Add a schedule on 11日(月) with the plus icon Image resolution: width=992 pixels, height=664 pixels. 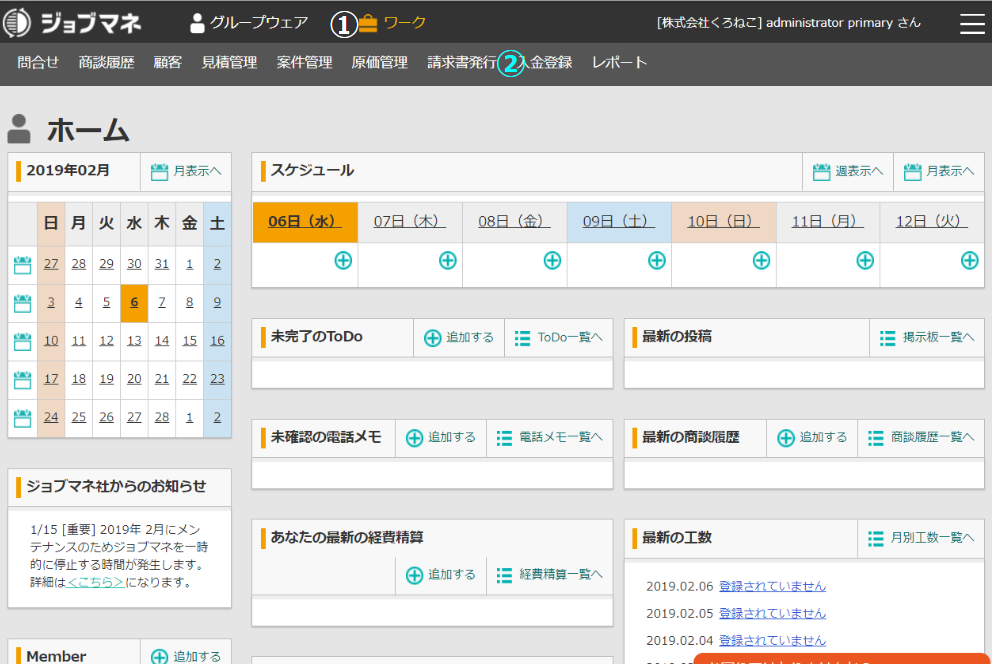coord(865,260)
